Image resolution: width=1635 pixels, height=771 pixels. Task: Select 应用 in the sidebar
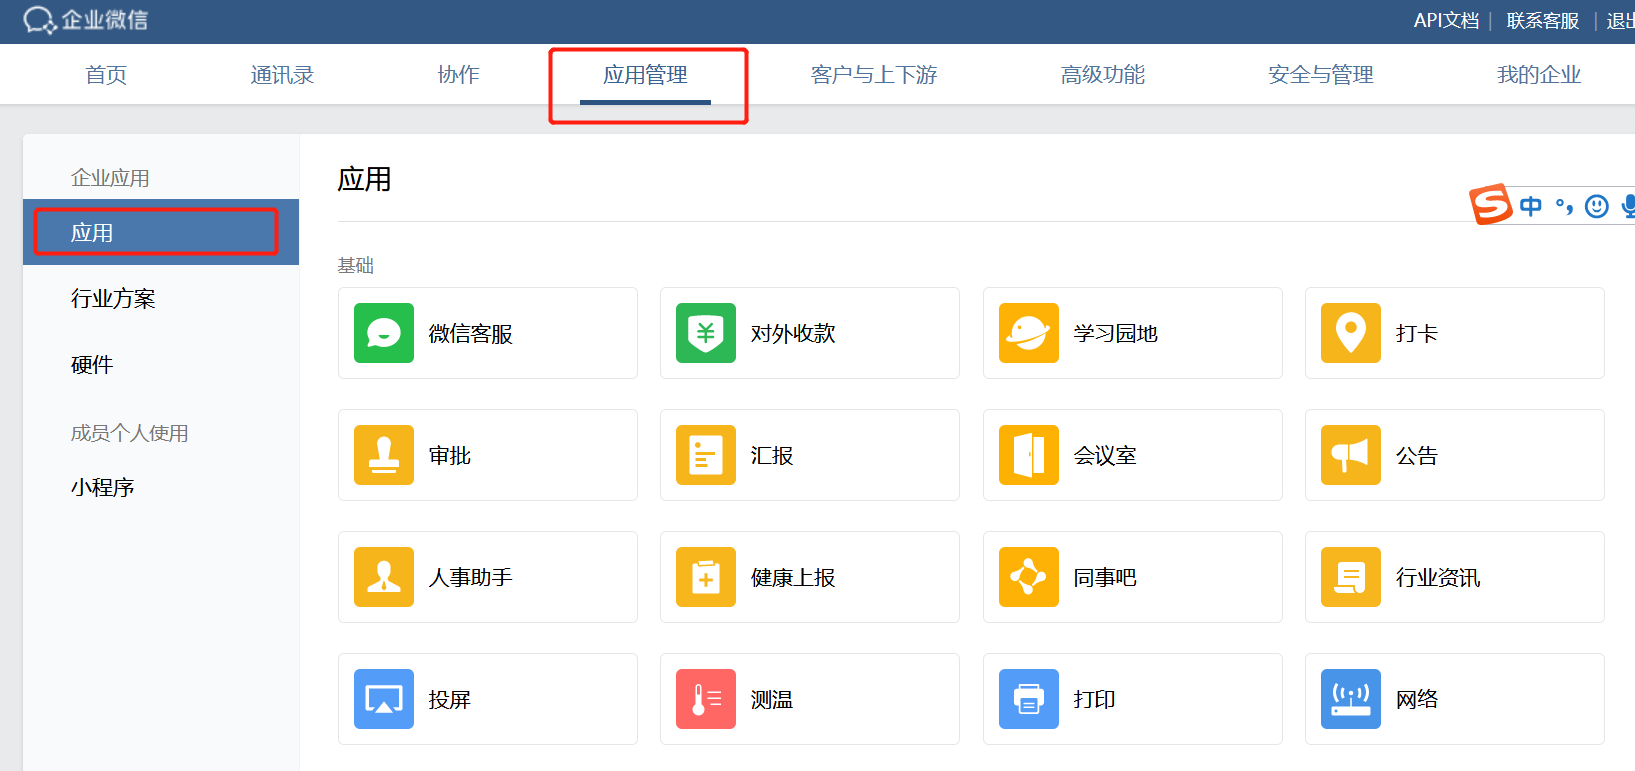pos(161,232)
